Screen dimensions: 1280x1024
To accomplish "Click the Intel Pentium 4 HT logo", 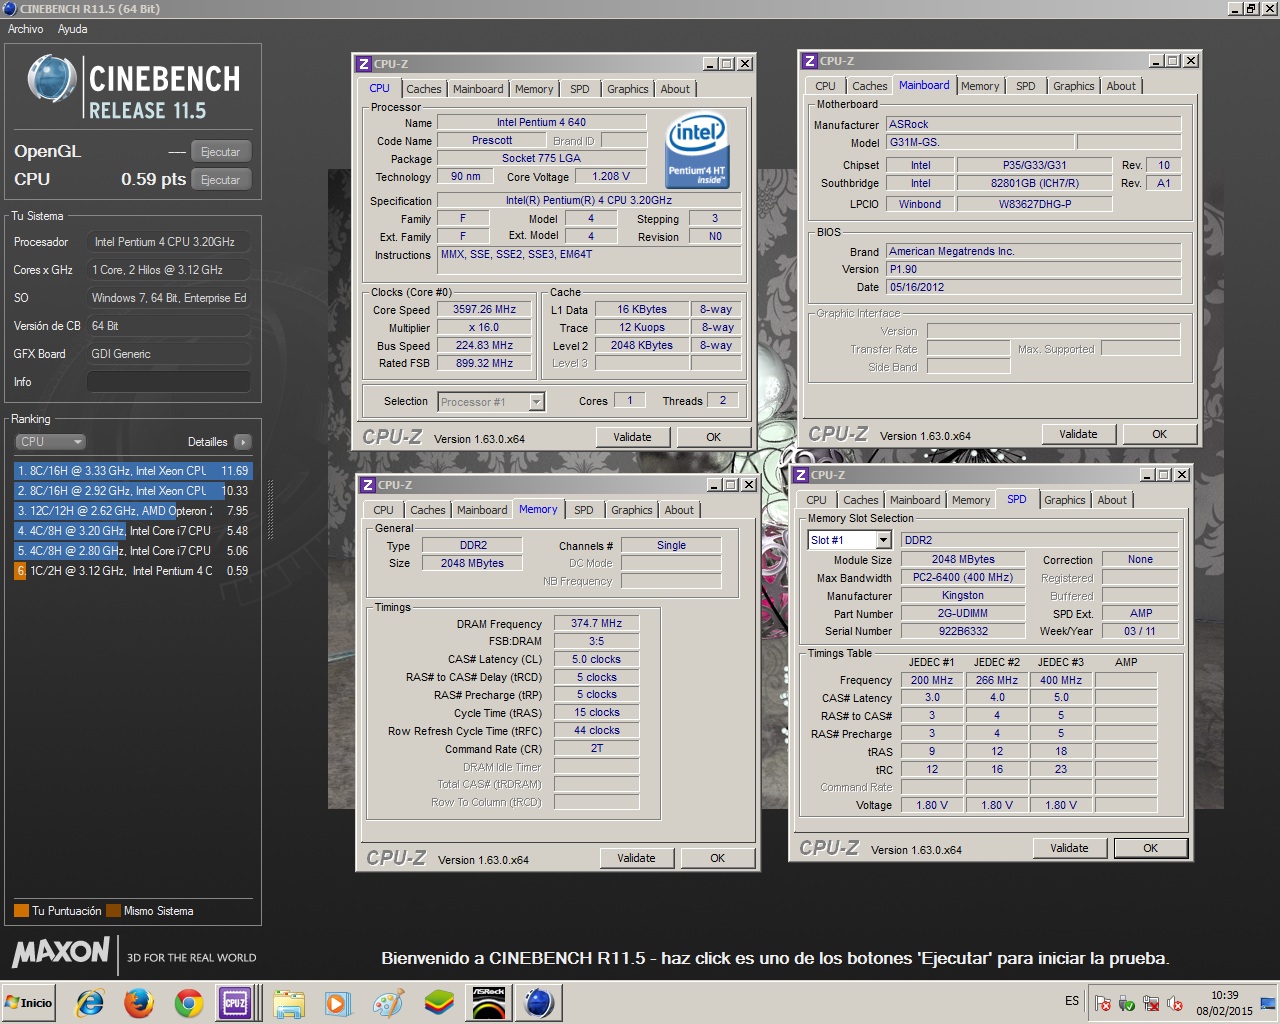I will tap(696, 150).
